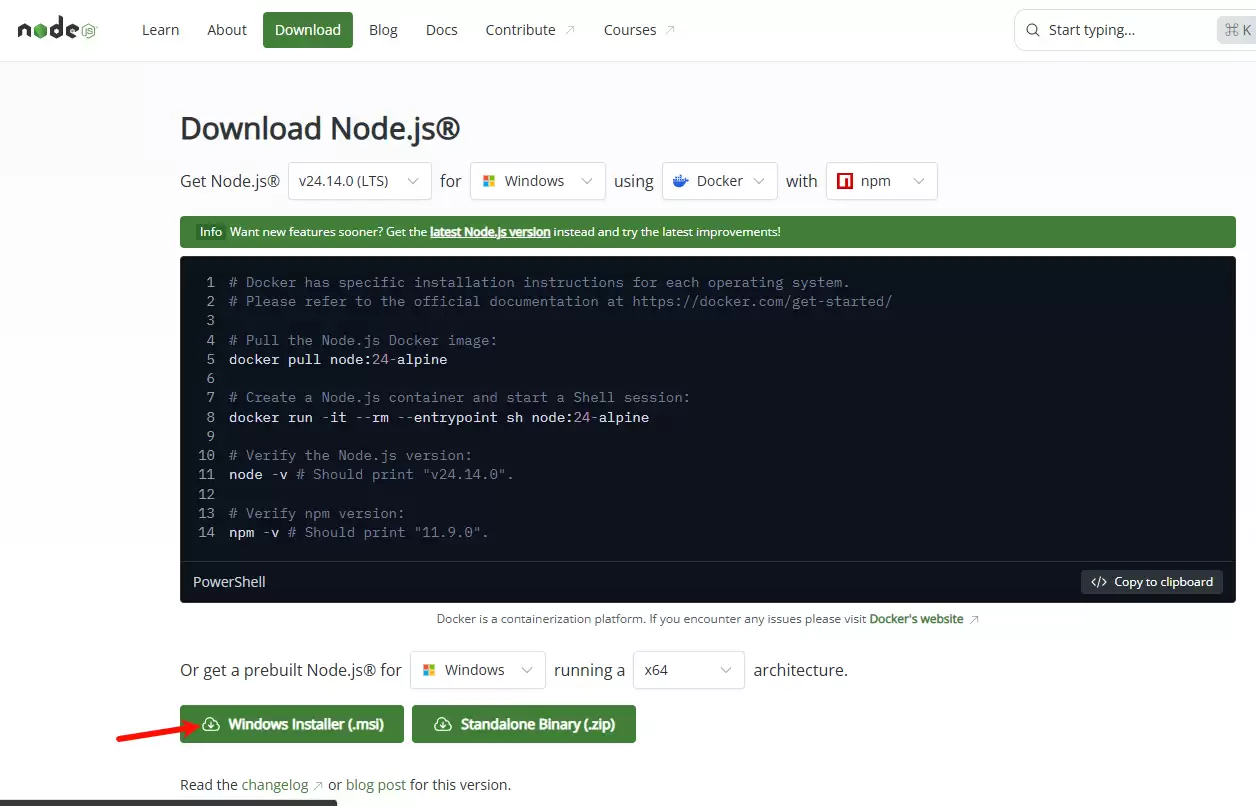Follow the latest Node.js version link
This screenshot has width=1256, height=806.
click(x=490, y=232)
